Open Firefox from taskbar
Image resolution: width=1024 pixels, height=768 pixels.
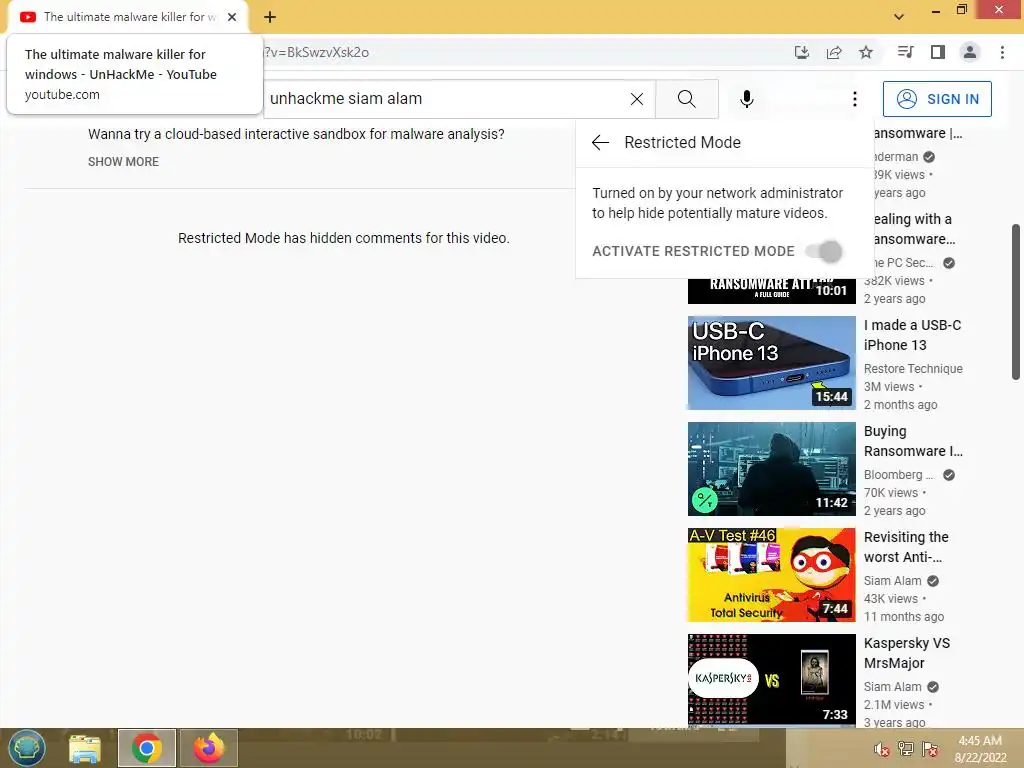click(209, 748)
